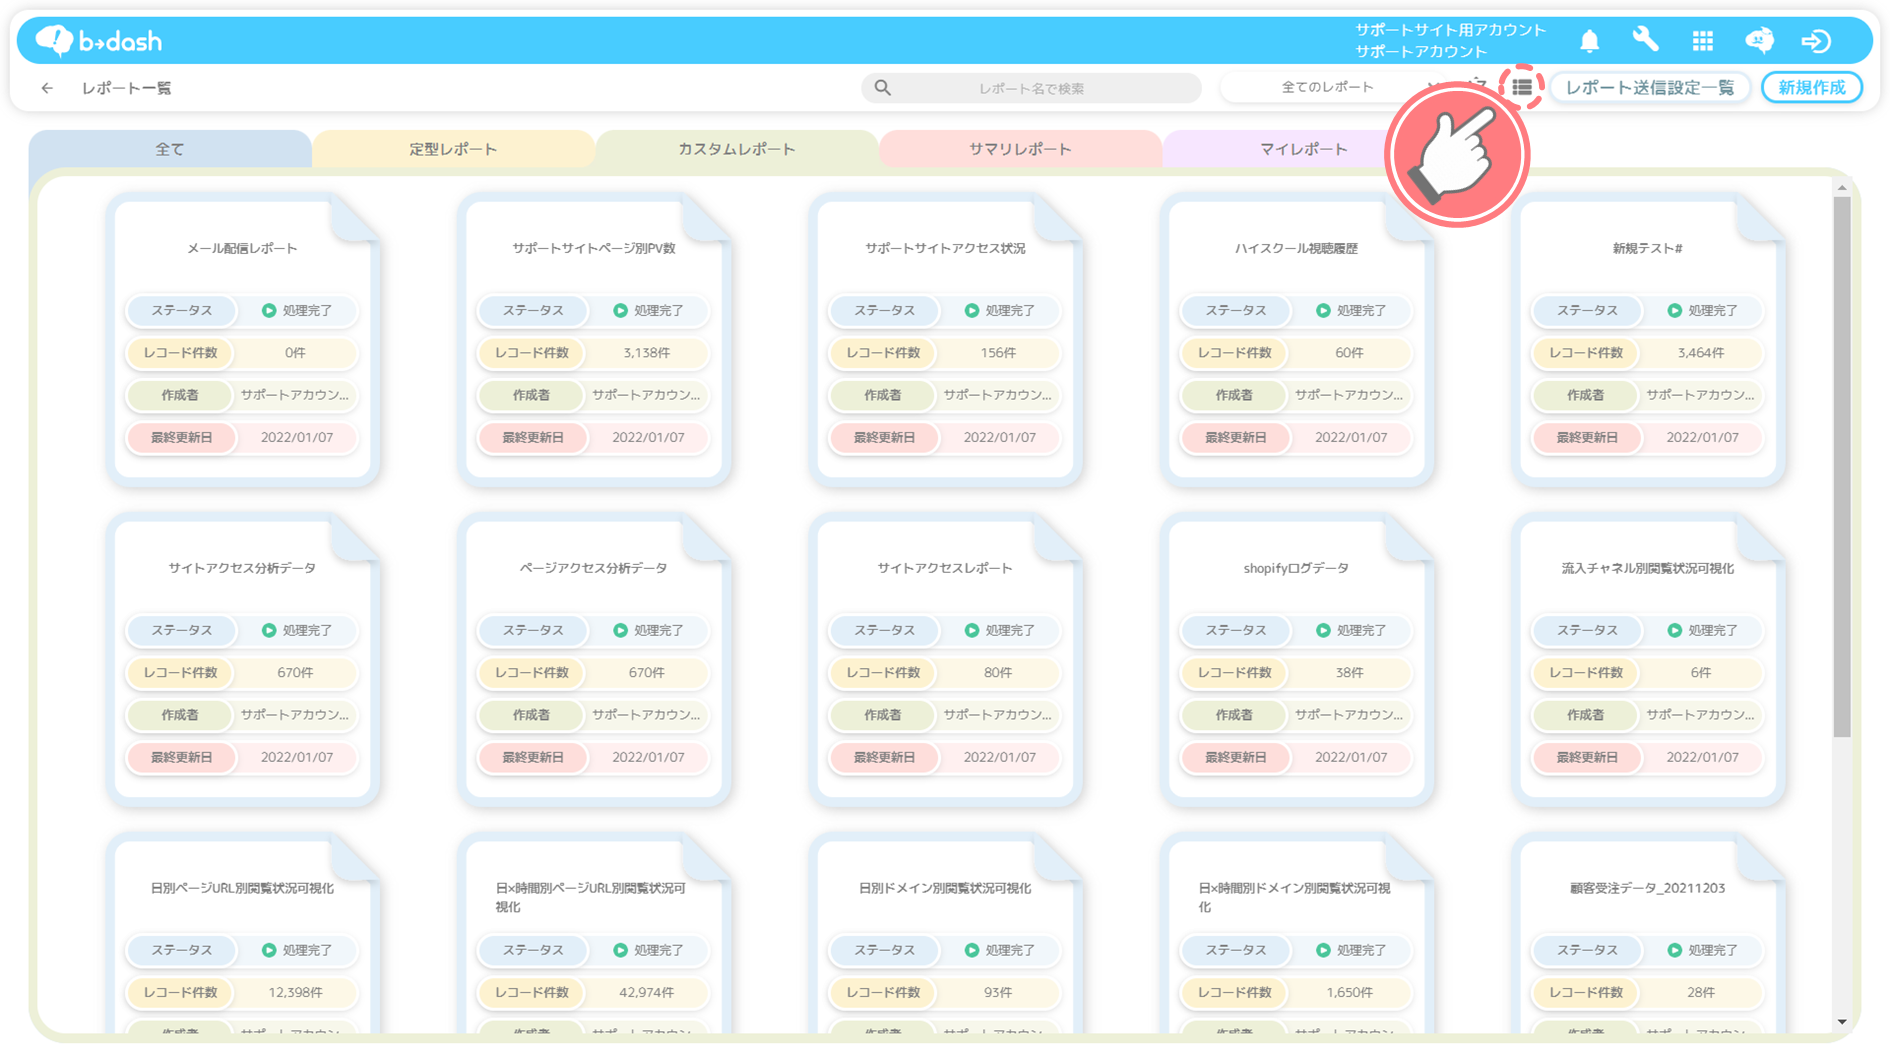Click the search magnifier icon
The width and height of the screenshot is (1890, 1063).
coord(882,88)
